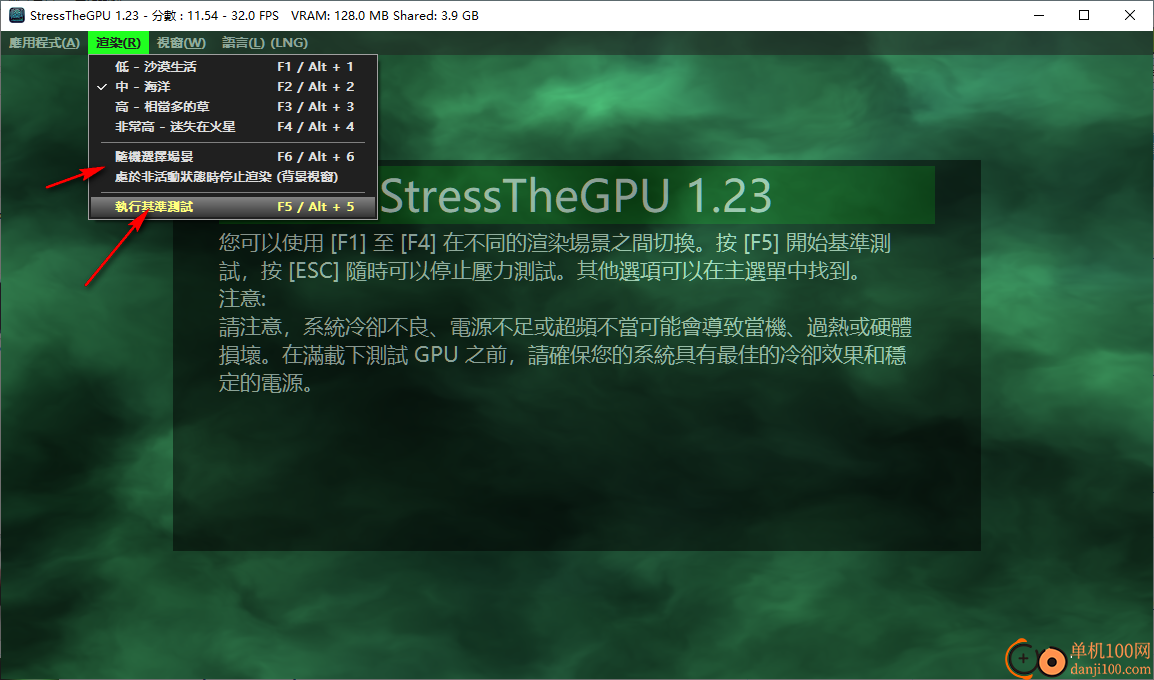Open the 應用程式(A) menu

tap(44, 43)
